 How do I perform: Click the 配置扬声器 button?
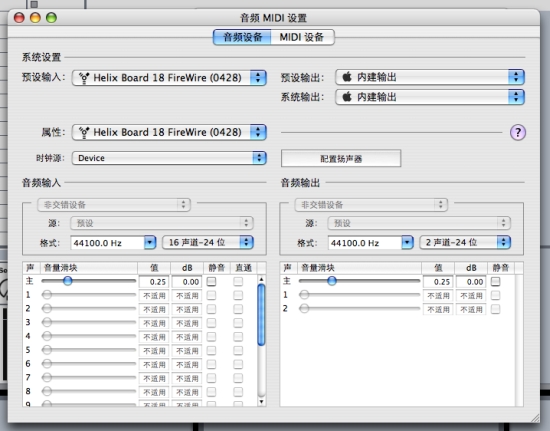tap(341, 159)
